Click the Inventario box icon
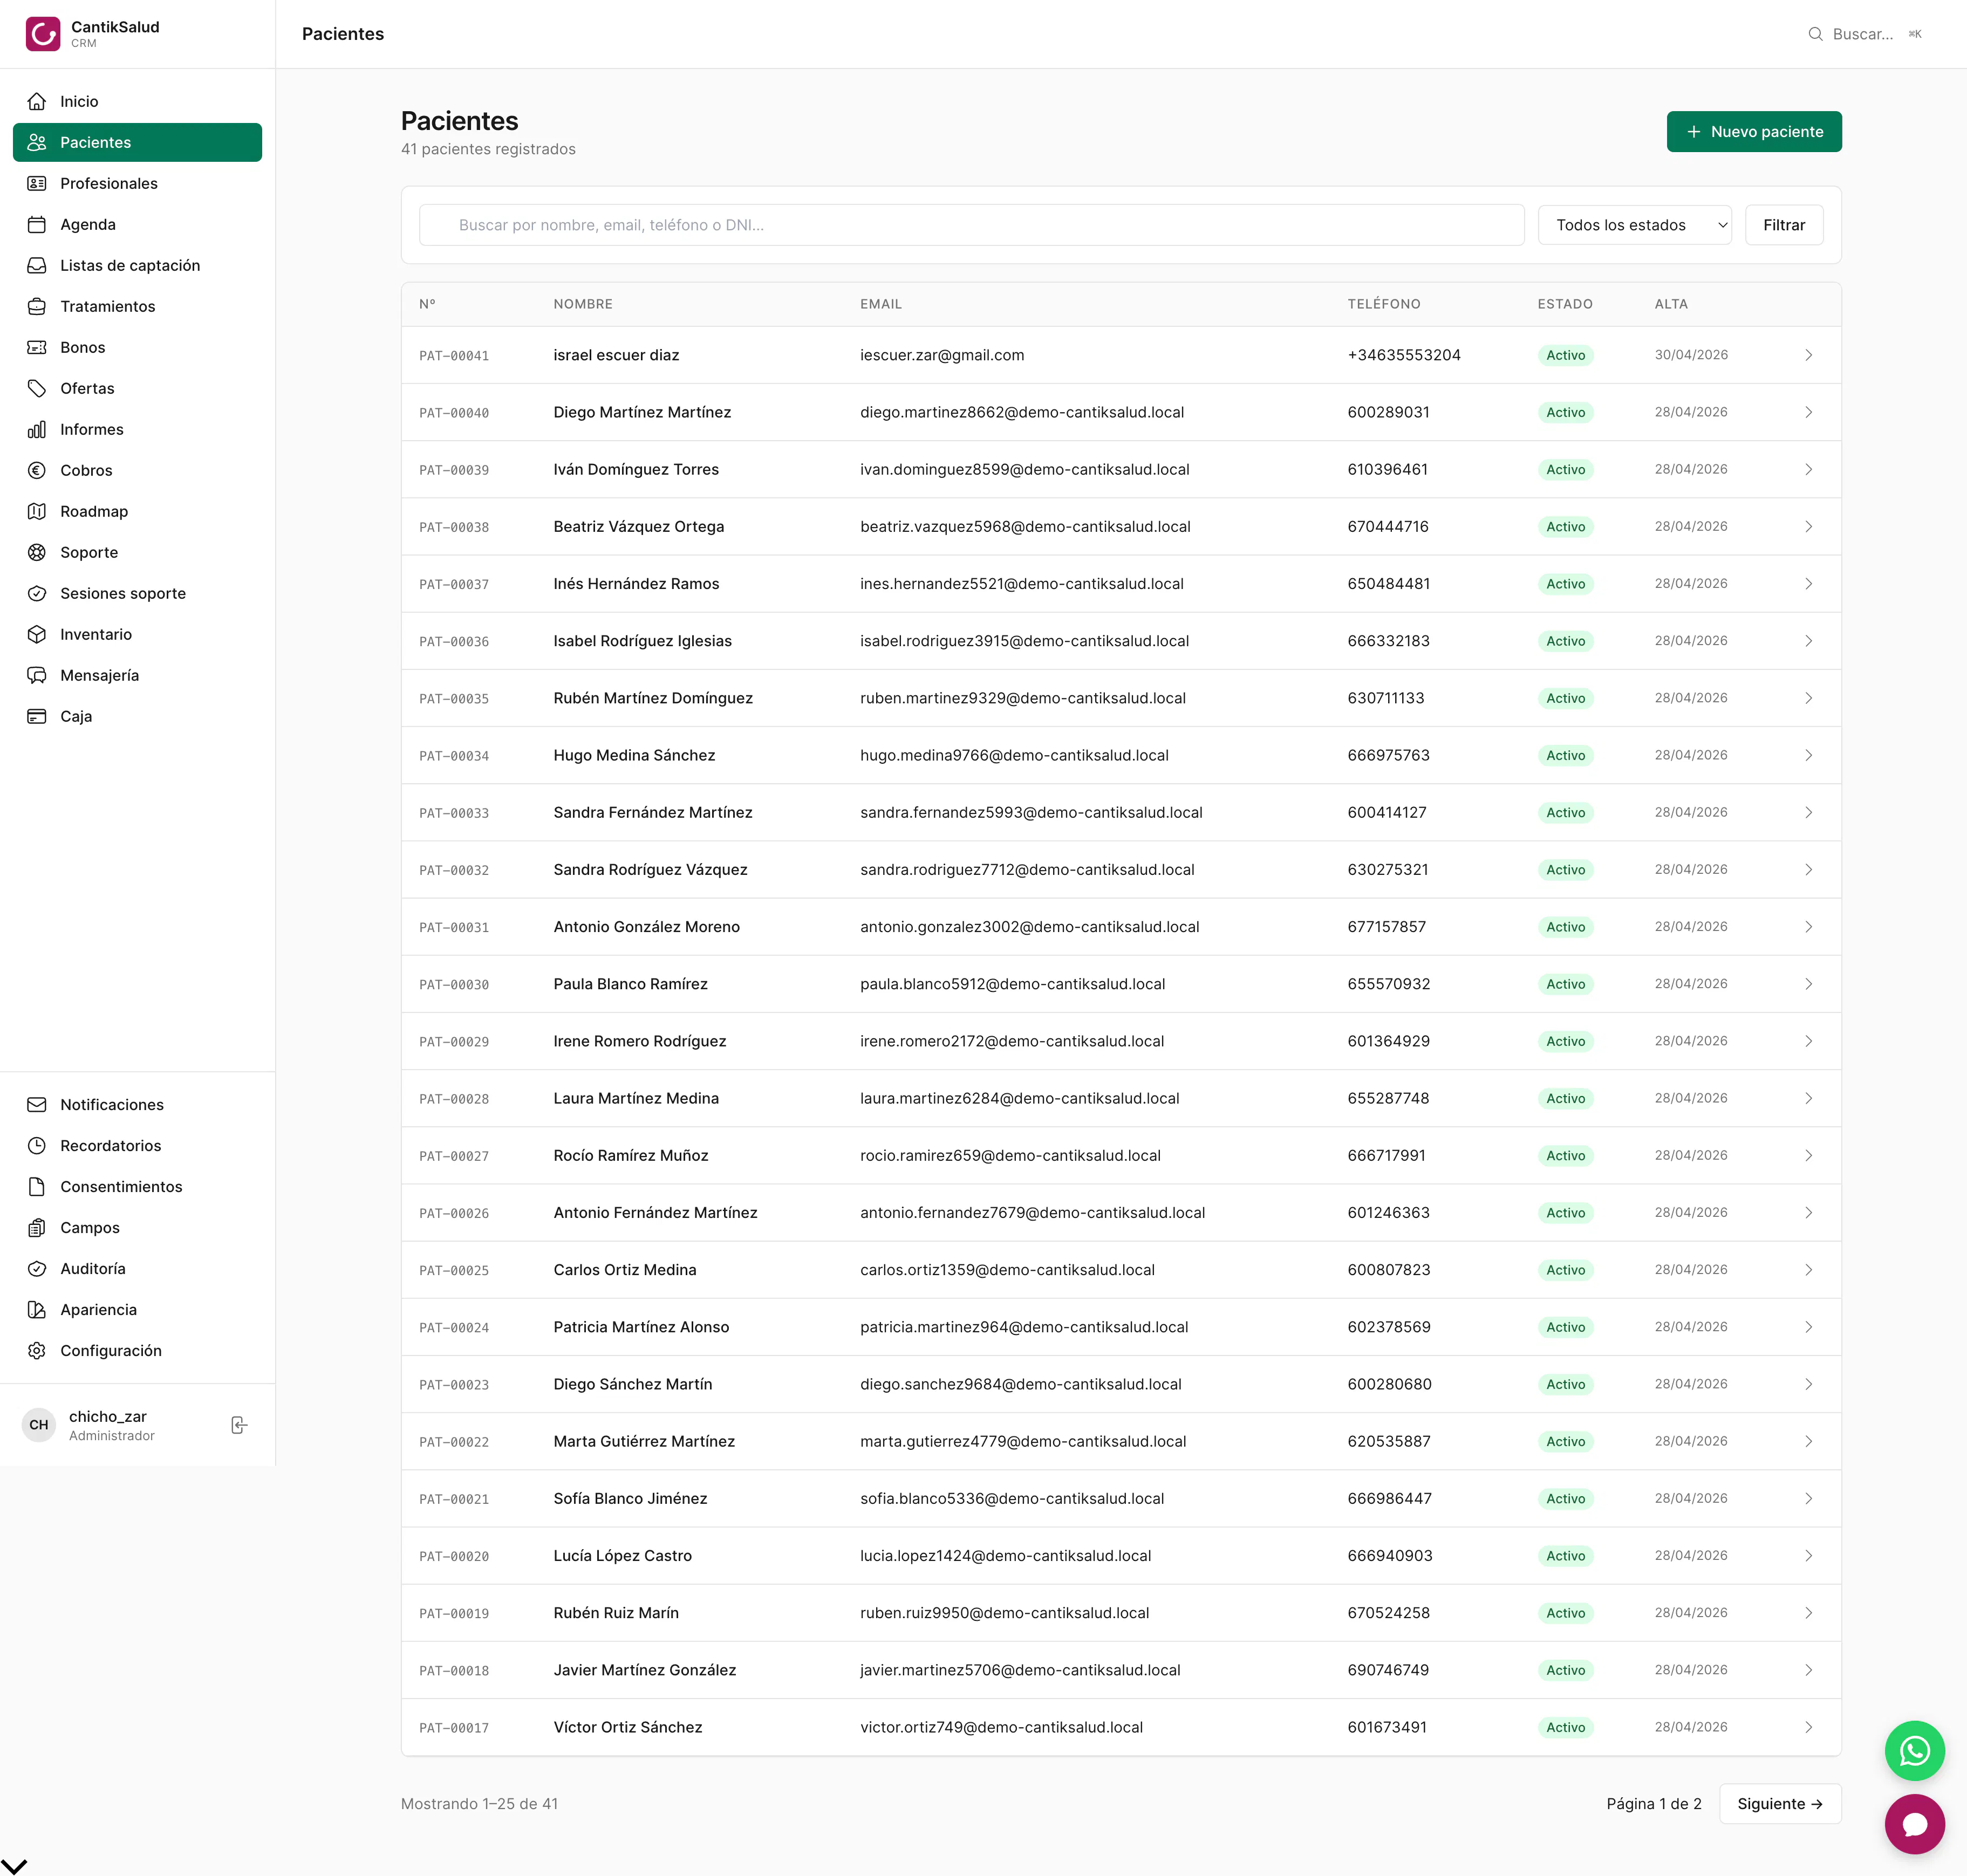 pyautogui.click(x=37, y=634)
